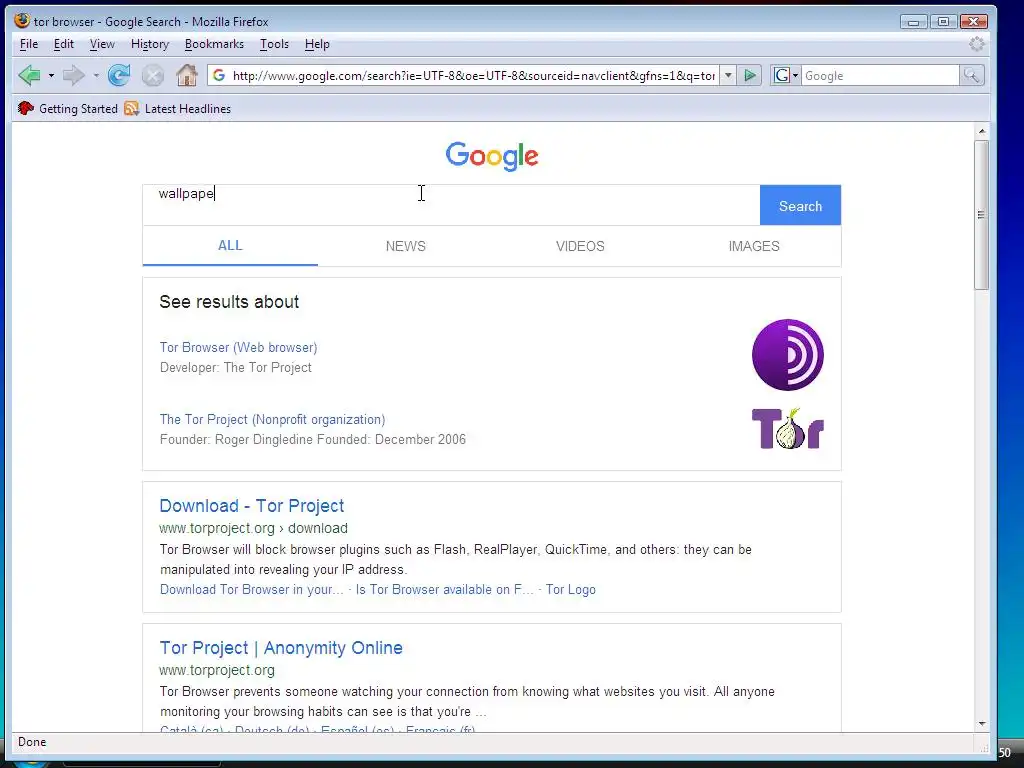Open the Help menu
1024x768 pixels.
(317, 44)
